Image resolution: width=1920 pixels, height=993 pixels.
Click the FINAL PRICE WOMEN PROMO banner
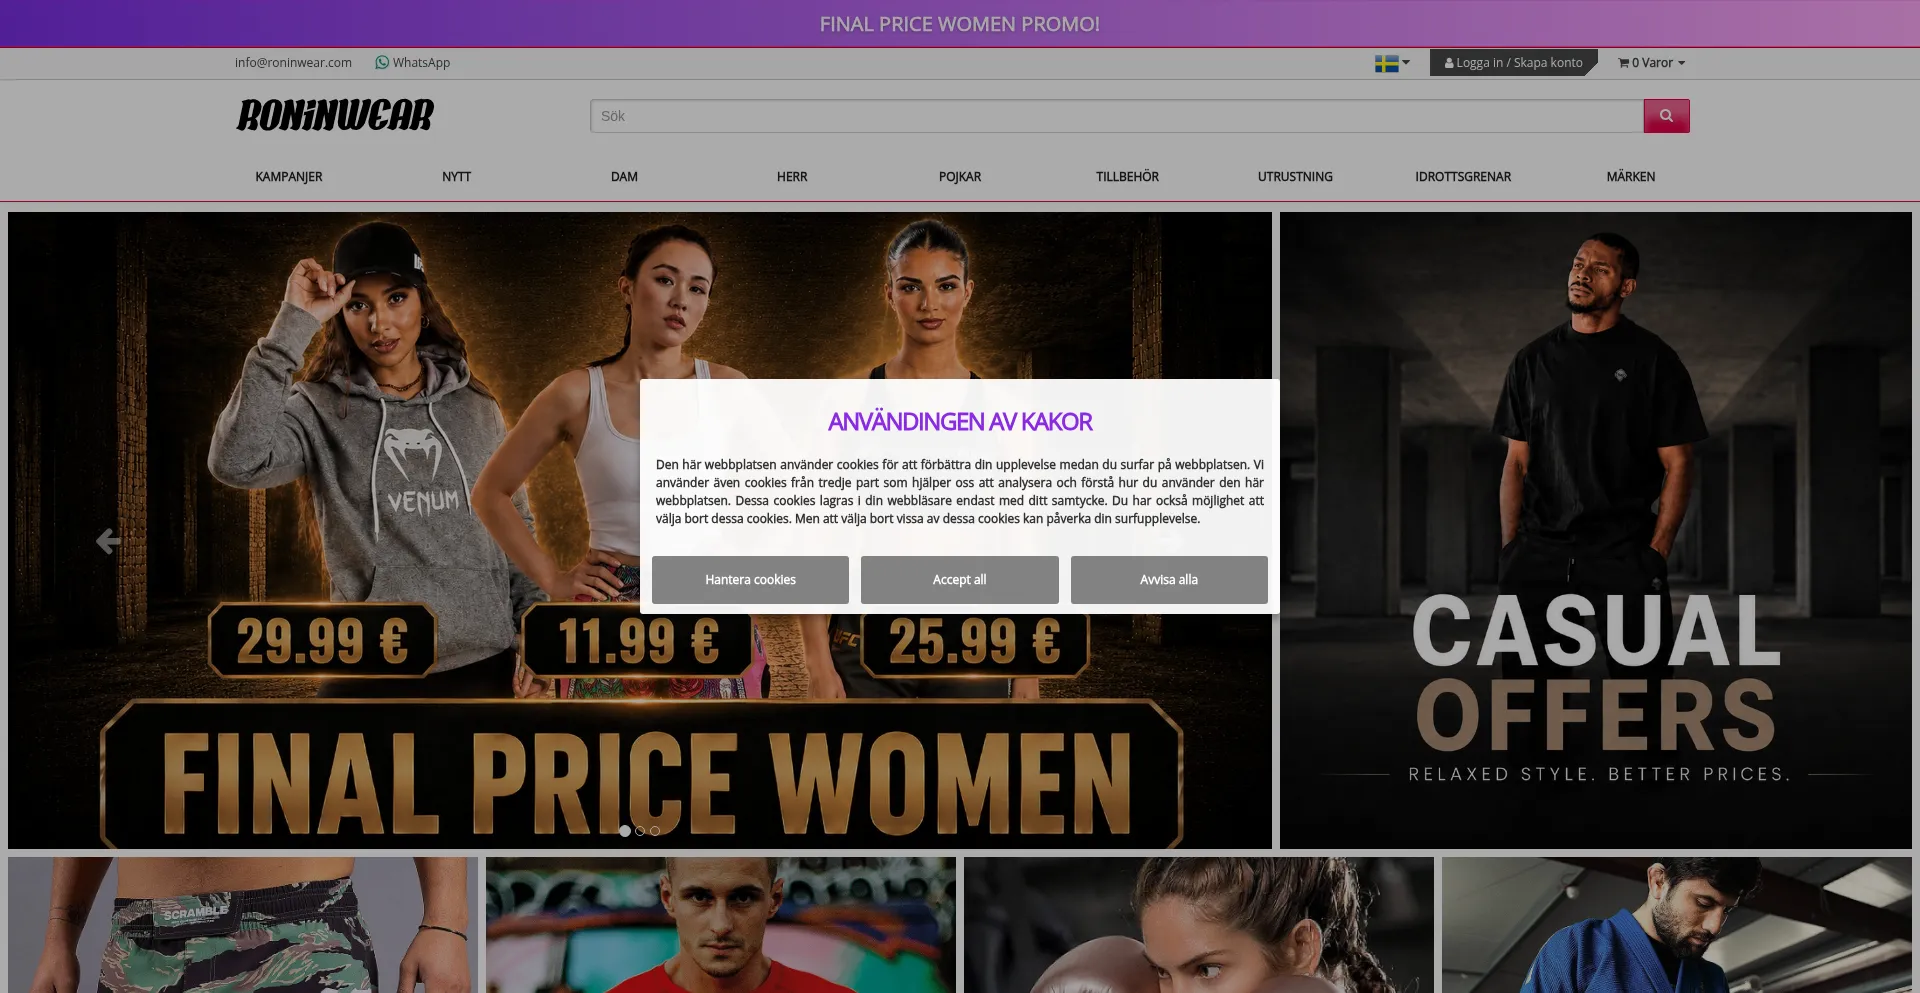pos(960,24)
